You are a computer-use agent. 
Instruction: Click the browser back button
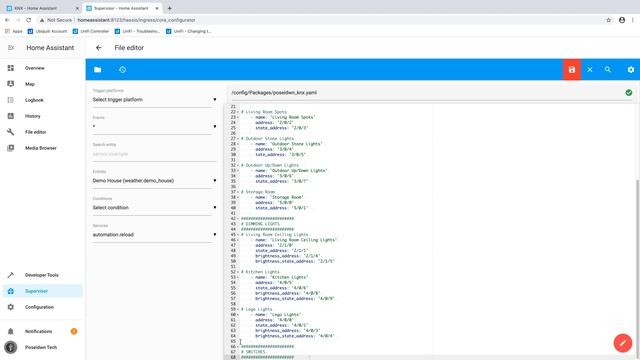(7, 20)
